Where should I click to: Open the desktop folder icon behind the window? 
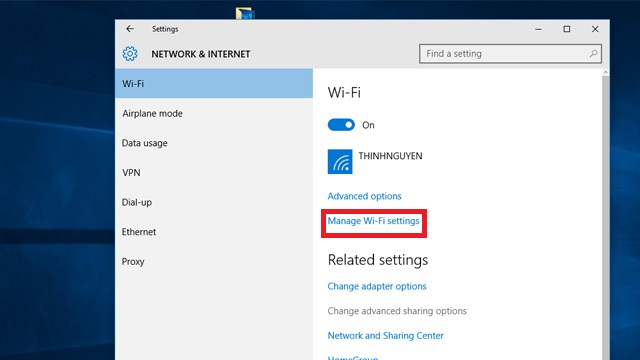pos(245,13)
